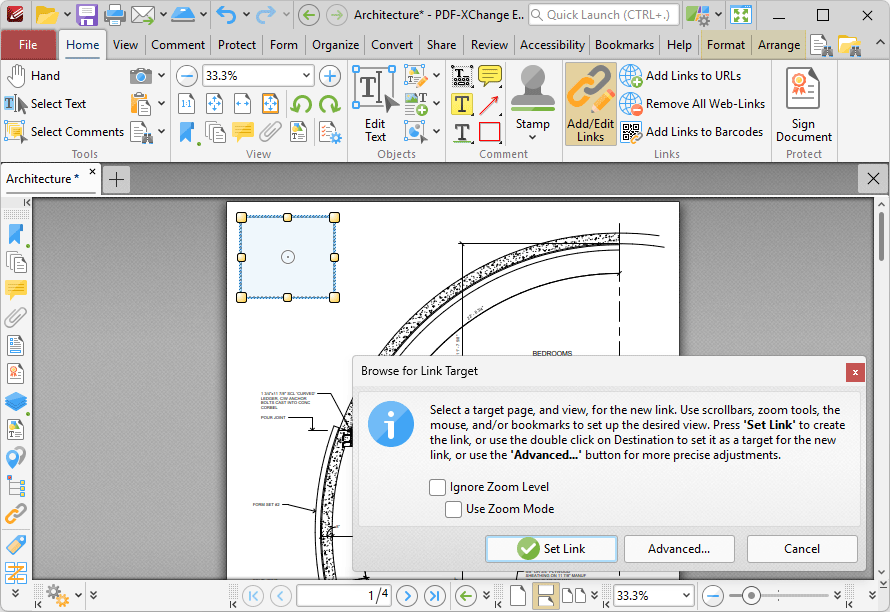
Task: Click Add Links to Barcodes
Action: 692,132
